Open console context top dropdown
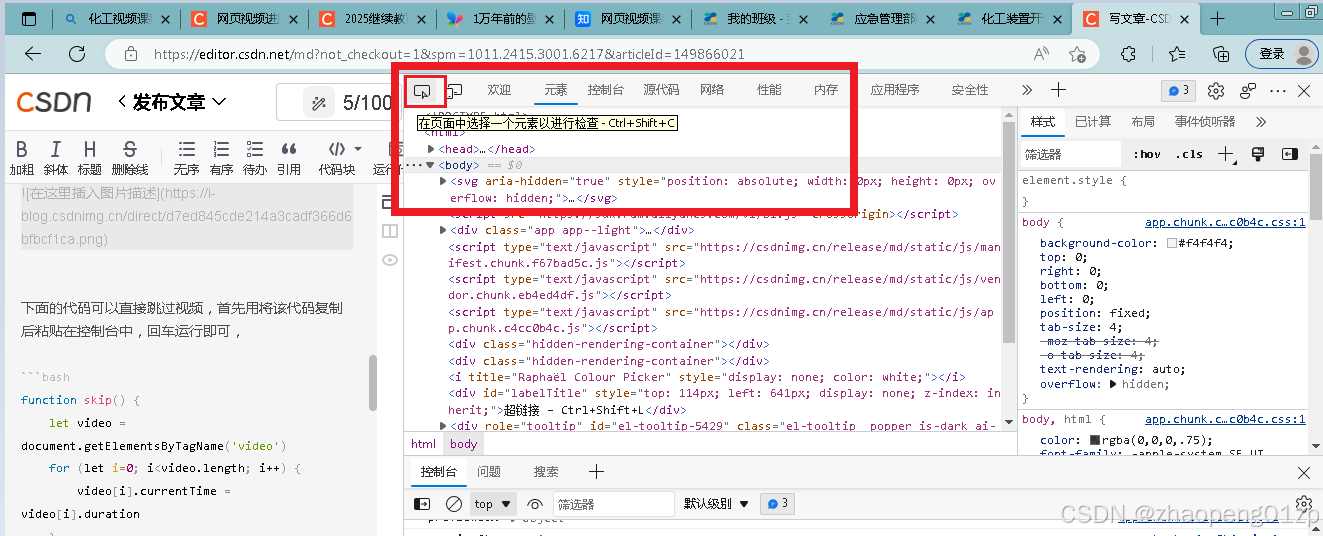The image size is (1323, 536). tap(494, 504)
